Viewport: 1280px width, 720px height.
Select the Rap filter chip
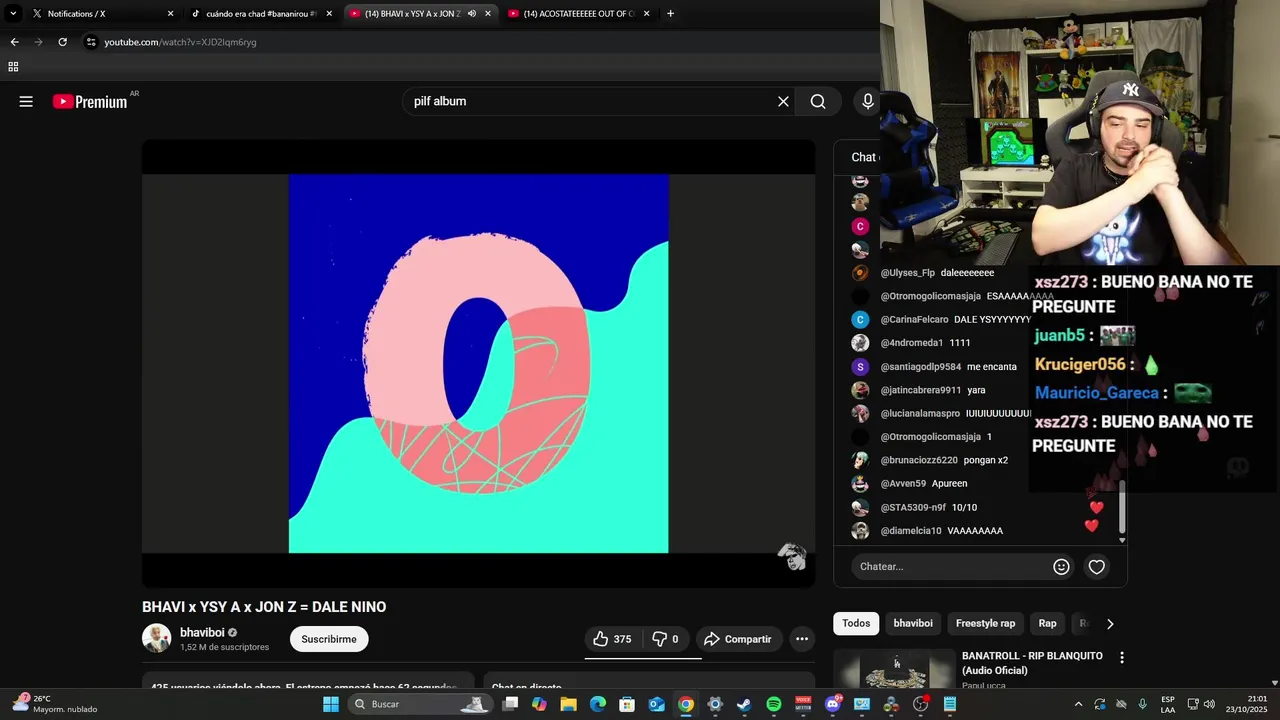click(1047, 623)
